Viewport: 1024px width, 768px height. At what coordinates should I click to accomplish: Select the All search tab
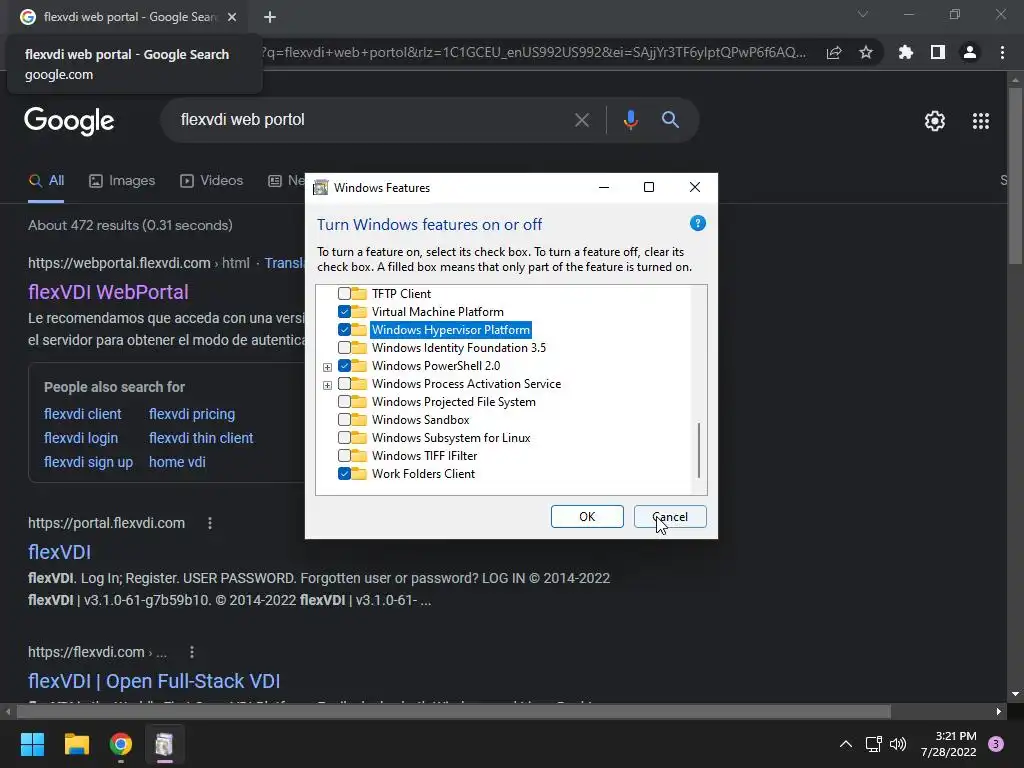(x=46, y=181)
